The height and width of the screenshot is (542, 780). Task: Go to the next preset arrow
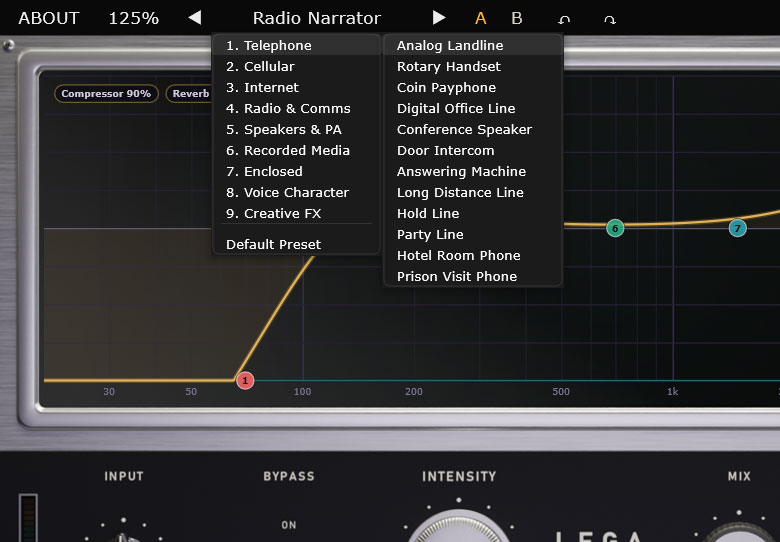click(x=439, y=18)
